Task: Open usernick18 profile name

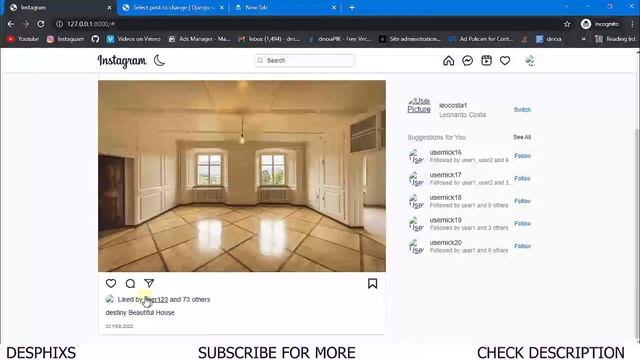Action: tap(445, 198)
